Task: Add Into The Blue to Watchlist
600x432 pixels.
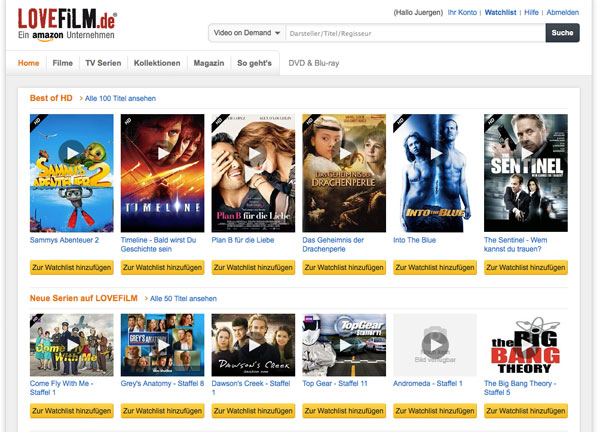Action: pos(435,267)
